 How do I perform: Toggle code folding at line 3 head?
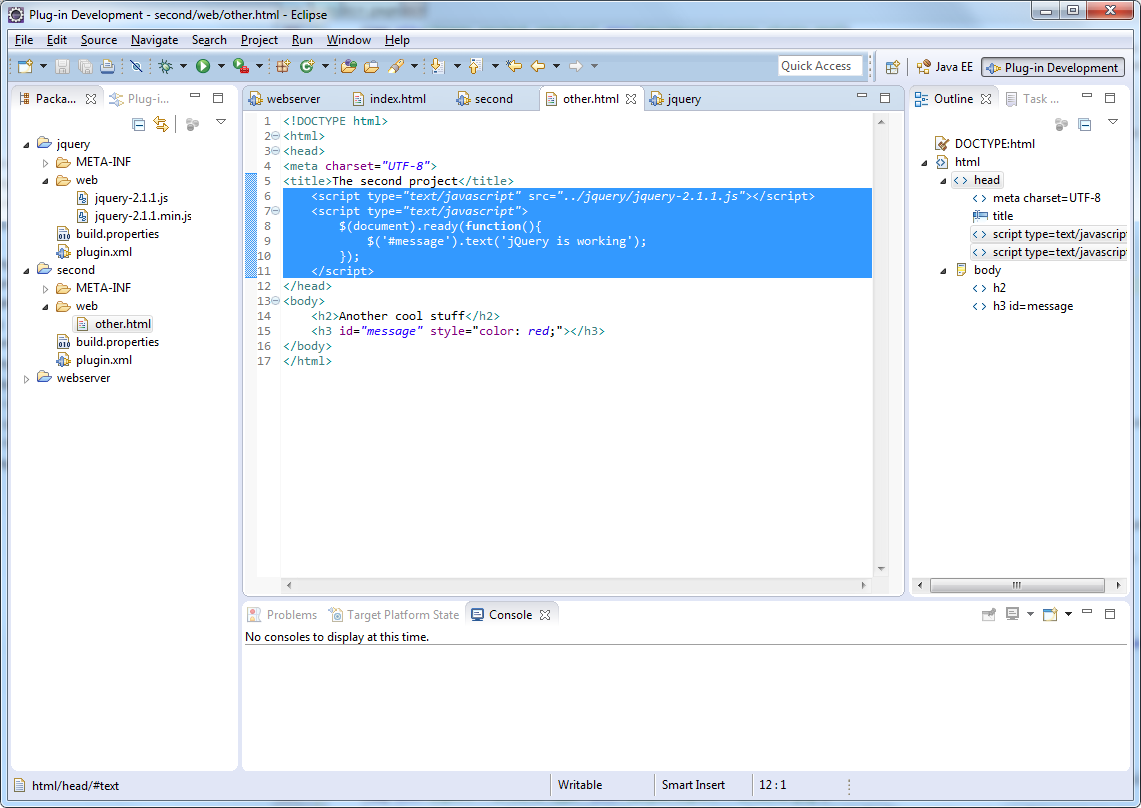(276, 151)
